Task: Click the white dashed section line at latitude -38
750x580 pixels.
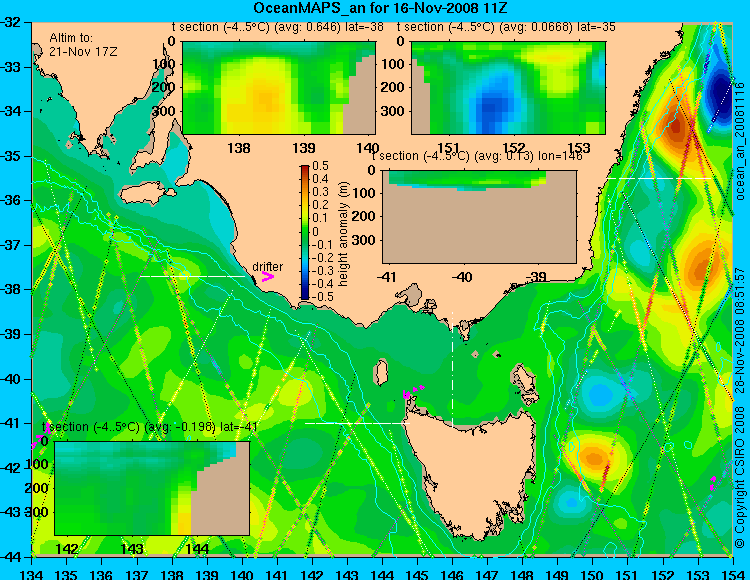Action: point(192,276)
